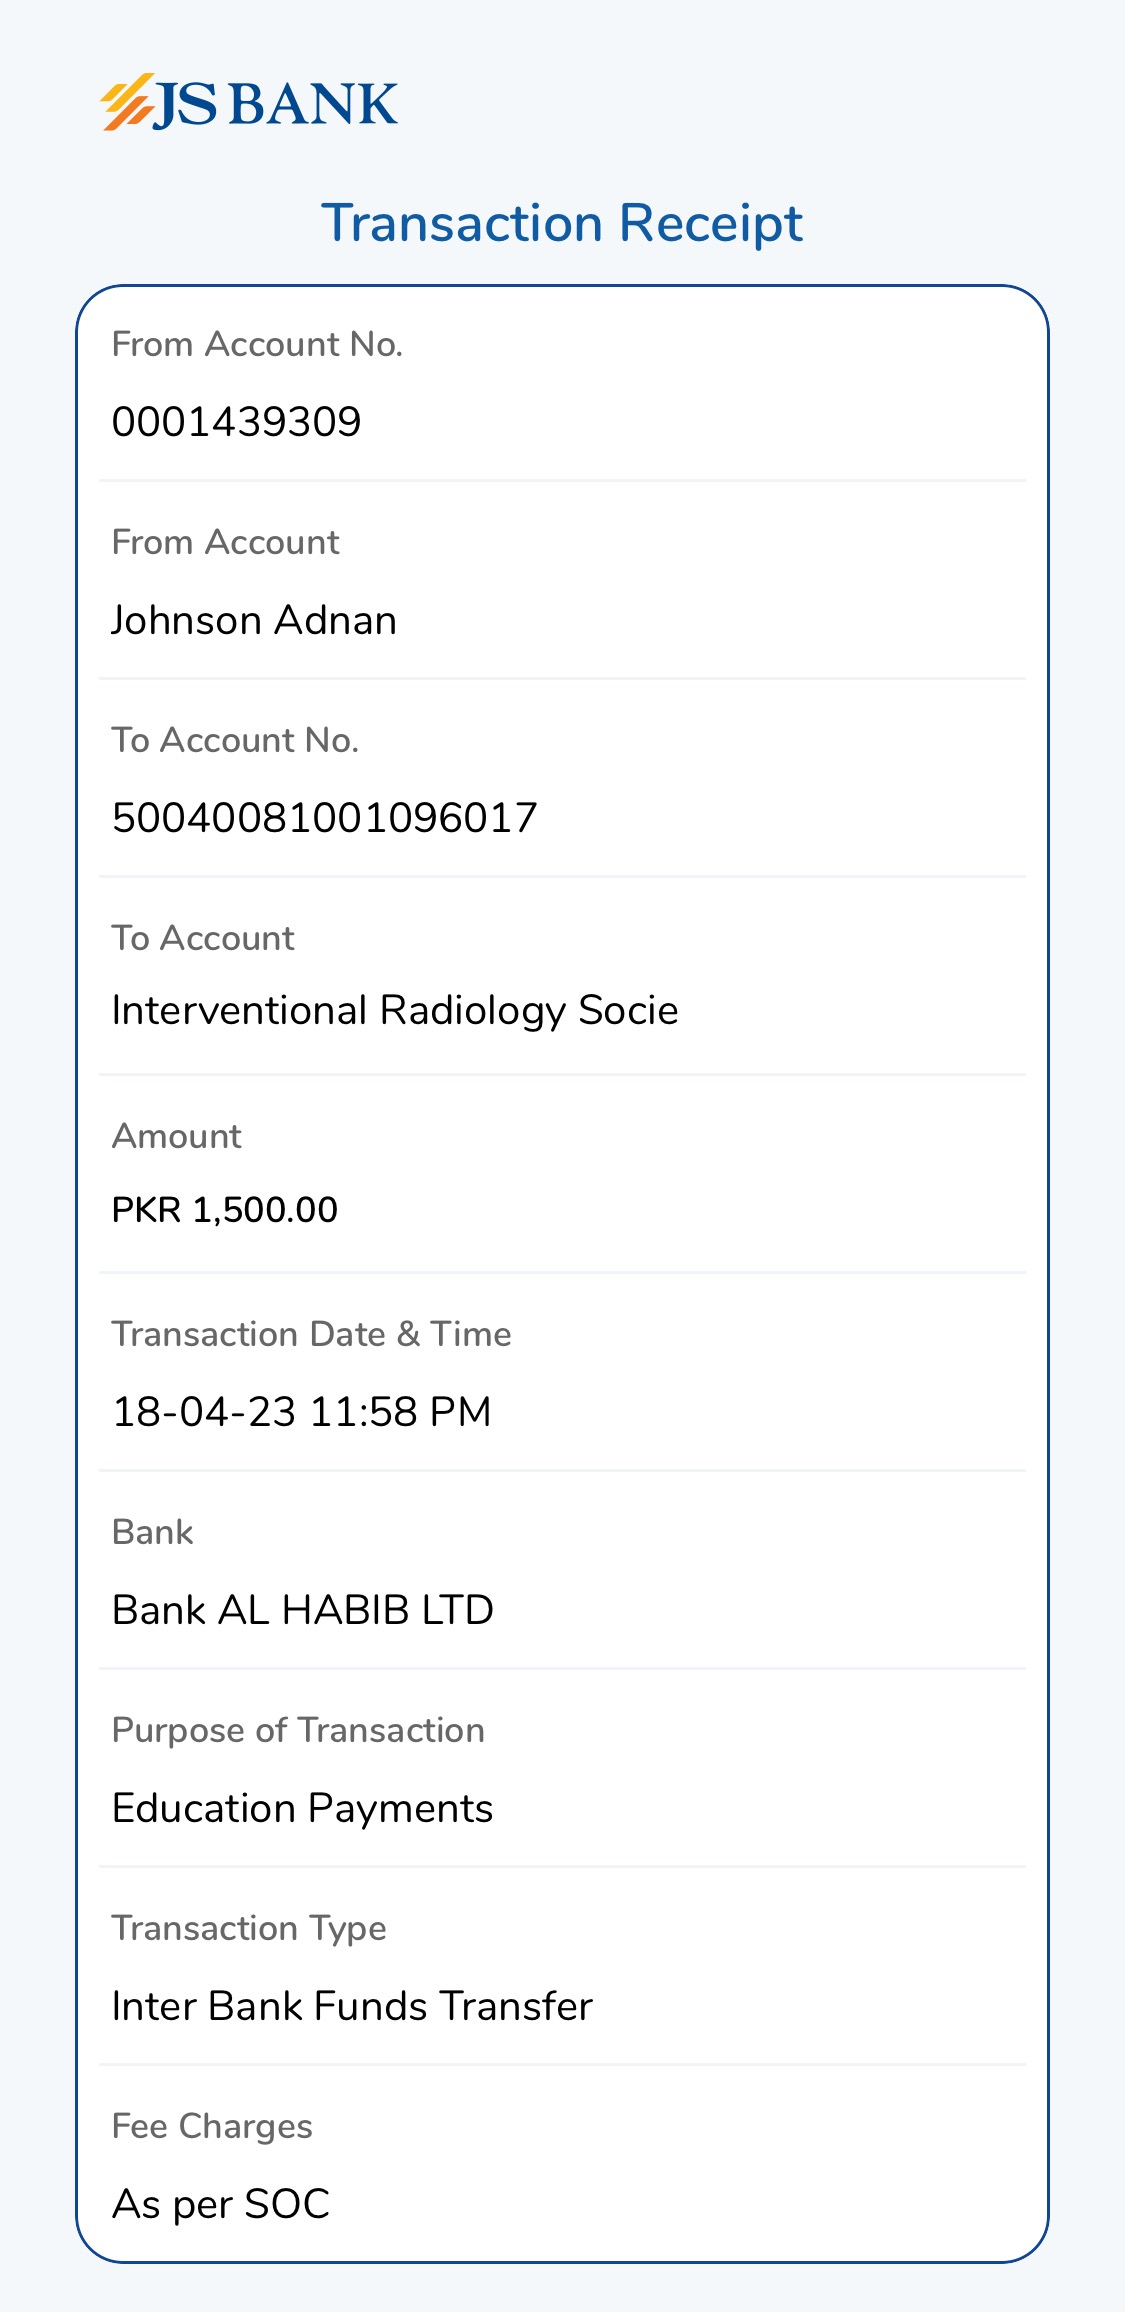Screen dimensions: 1125x2312
Task: Click the Transaction Type label
Action: click(249, 1928)
